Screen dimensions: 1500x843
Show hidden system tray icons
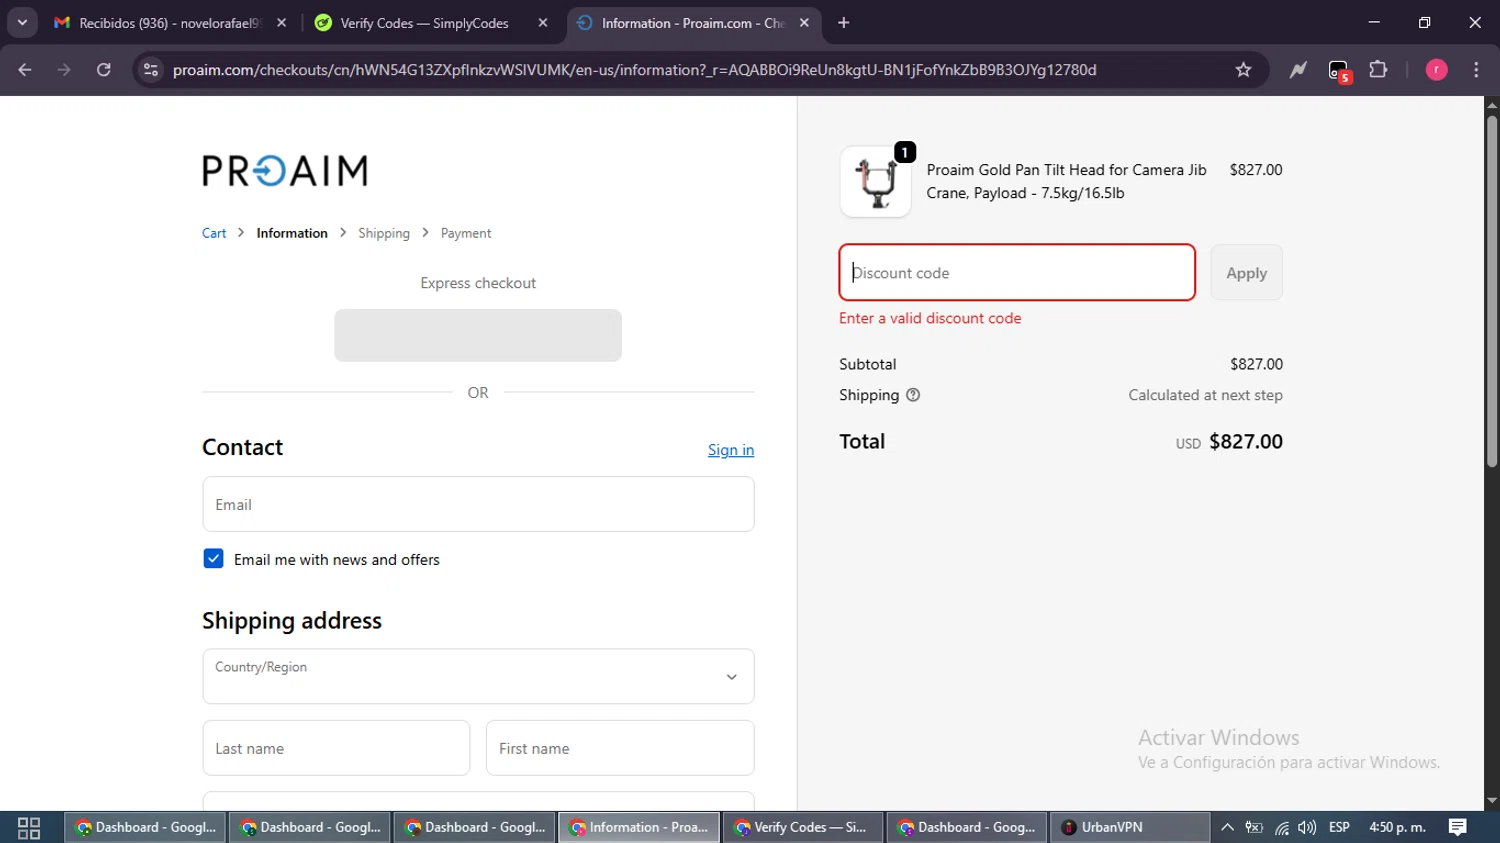(1228, 827)
